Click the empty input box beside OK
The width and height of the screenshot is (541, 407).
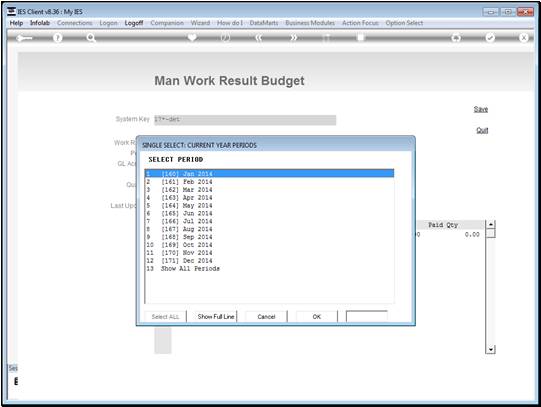click(367, 317)
